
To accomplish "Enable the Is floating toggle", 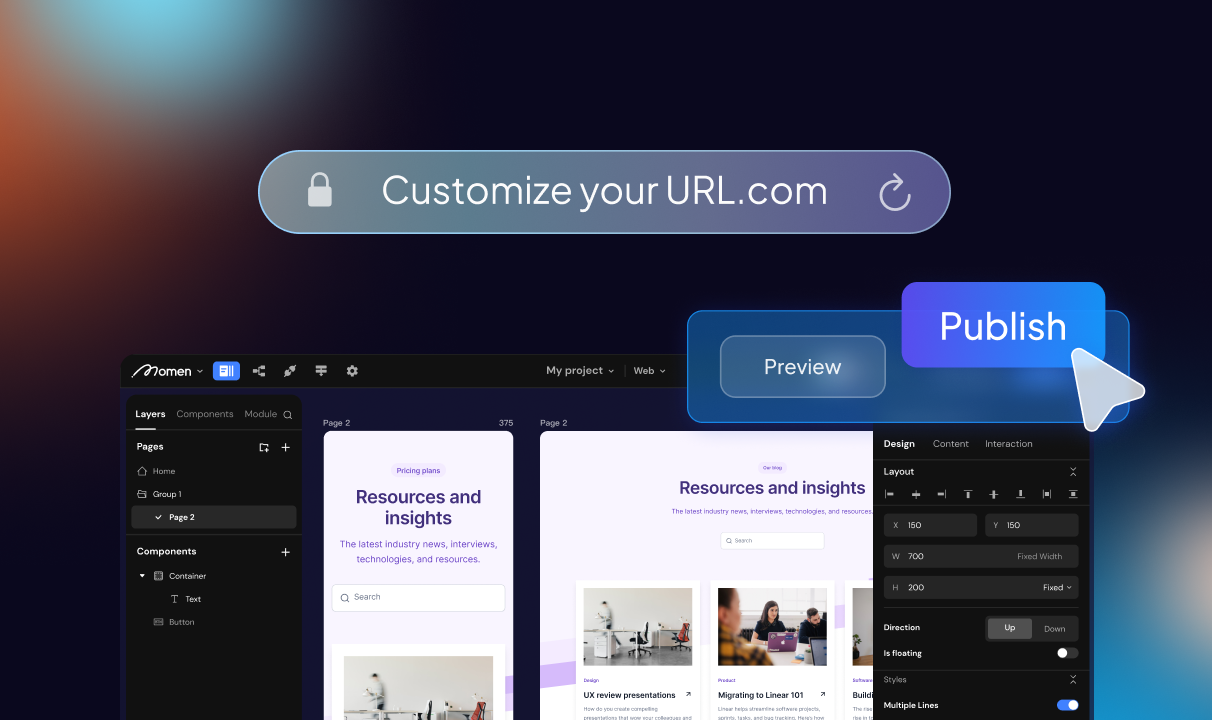I will 1067,653.
